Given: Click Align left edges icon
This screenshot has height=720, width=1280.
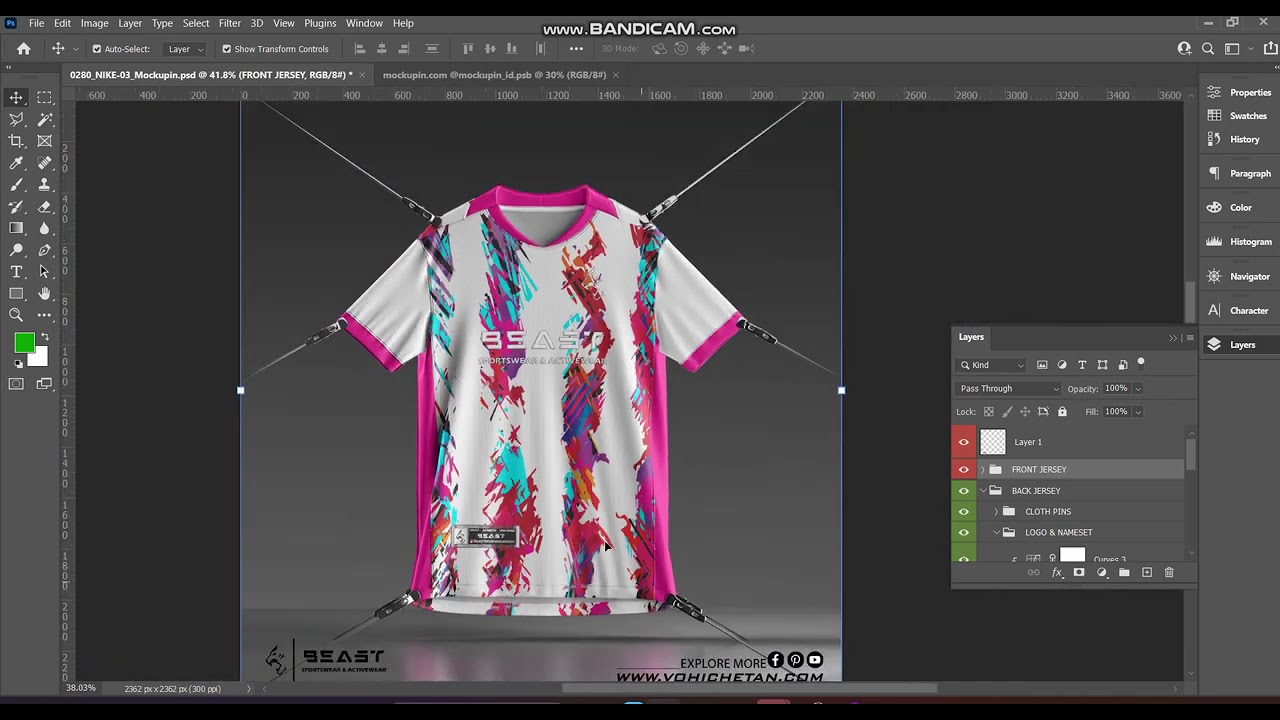Looking at the screenshot, I should pyautogui.click(x=360, y=48).
